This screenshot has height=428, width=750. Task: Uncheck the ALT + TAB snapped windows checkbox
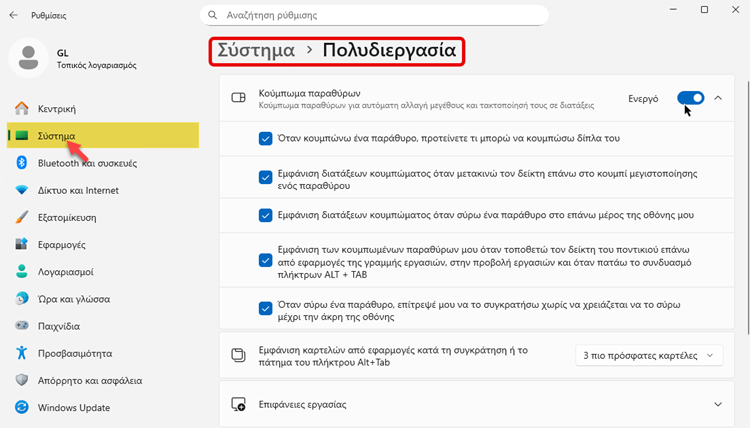[265, 260]
